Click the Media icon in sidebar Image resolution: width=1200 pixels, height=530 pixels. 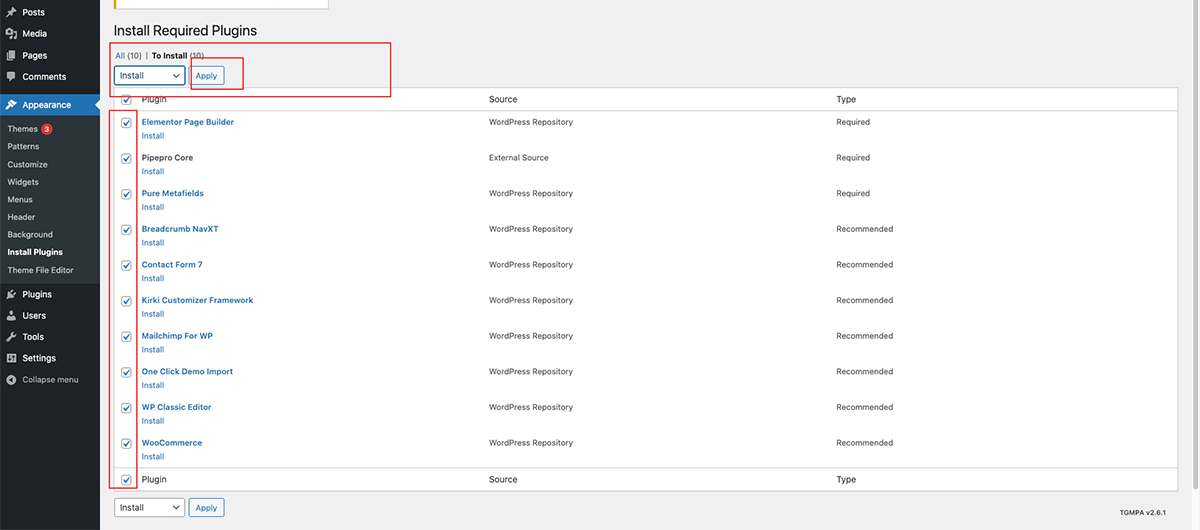11,34
